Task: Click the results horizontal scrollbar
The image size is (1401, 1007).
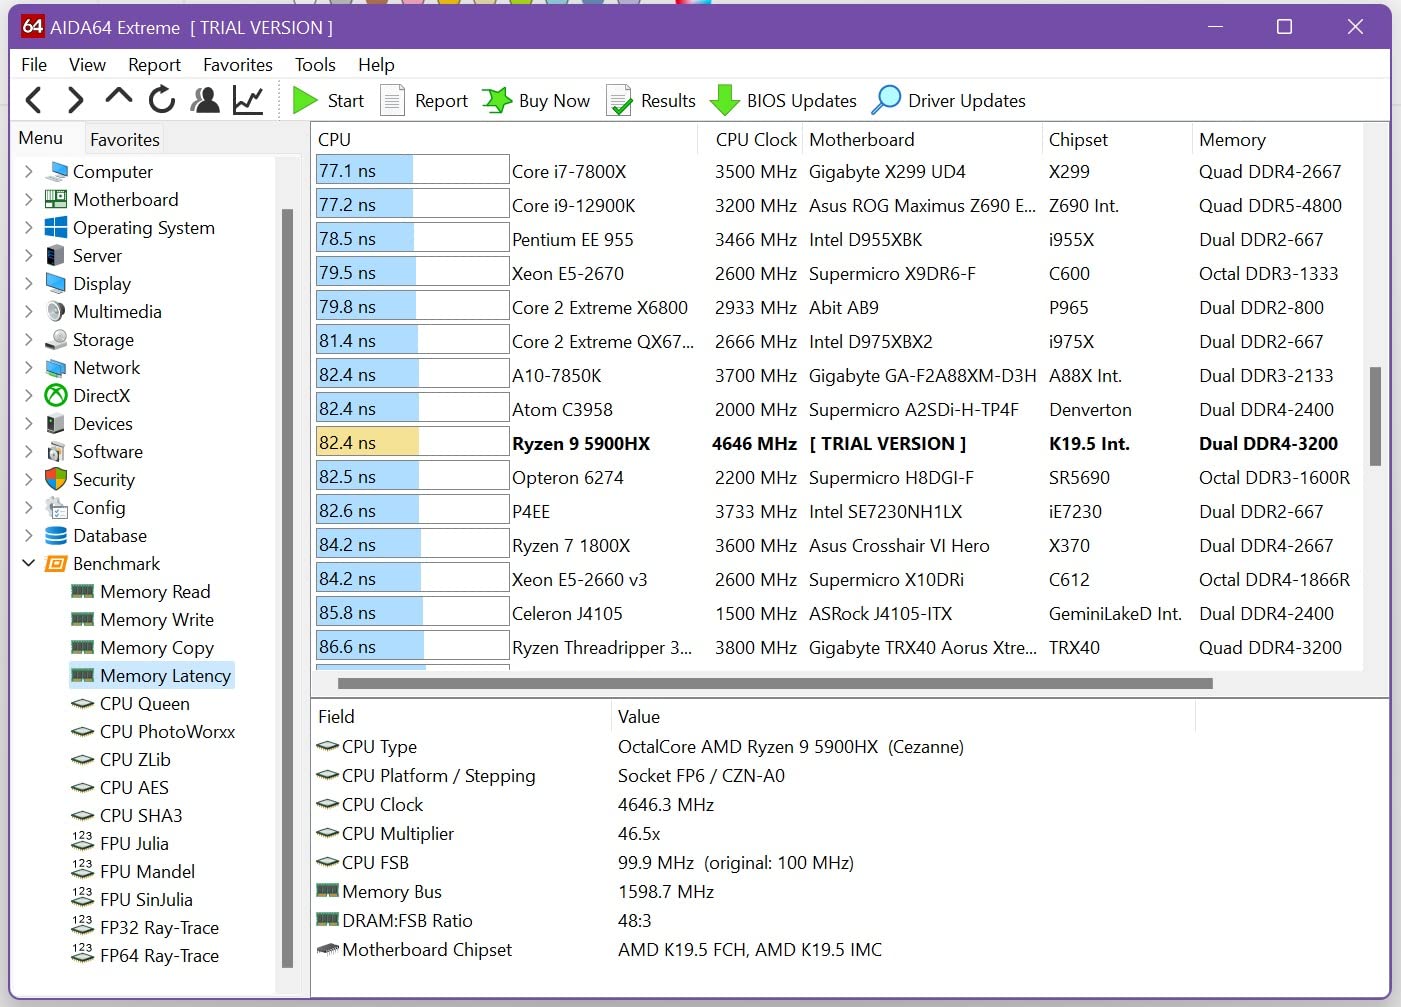Action: (775, 684)
